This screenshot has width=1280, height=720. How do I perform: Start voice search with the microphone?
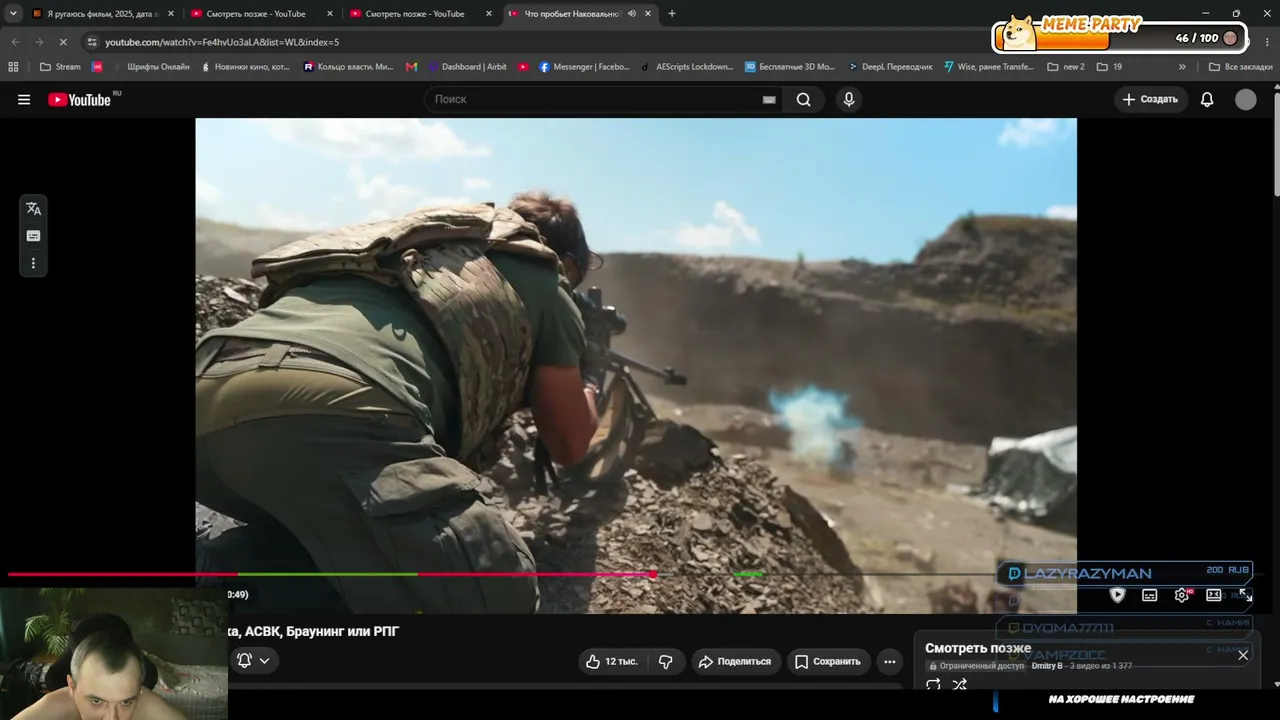[x=849, y=99]
